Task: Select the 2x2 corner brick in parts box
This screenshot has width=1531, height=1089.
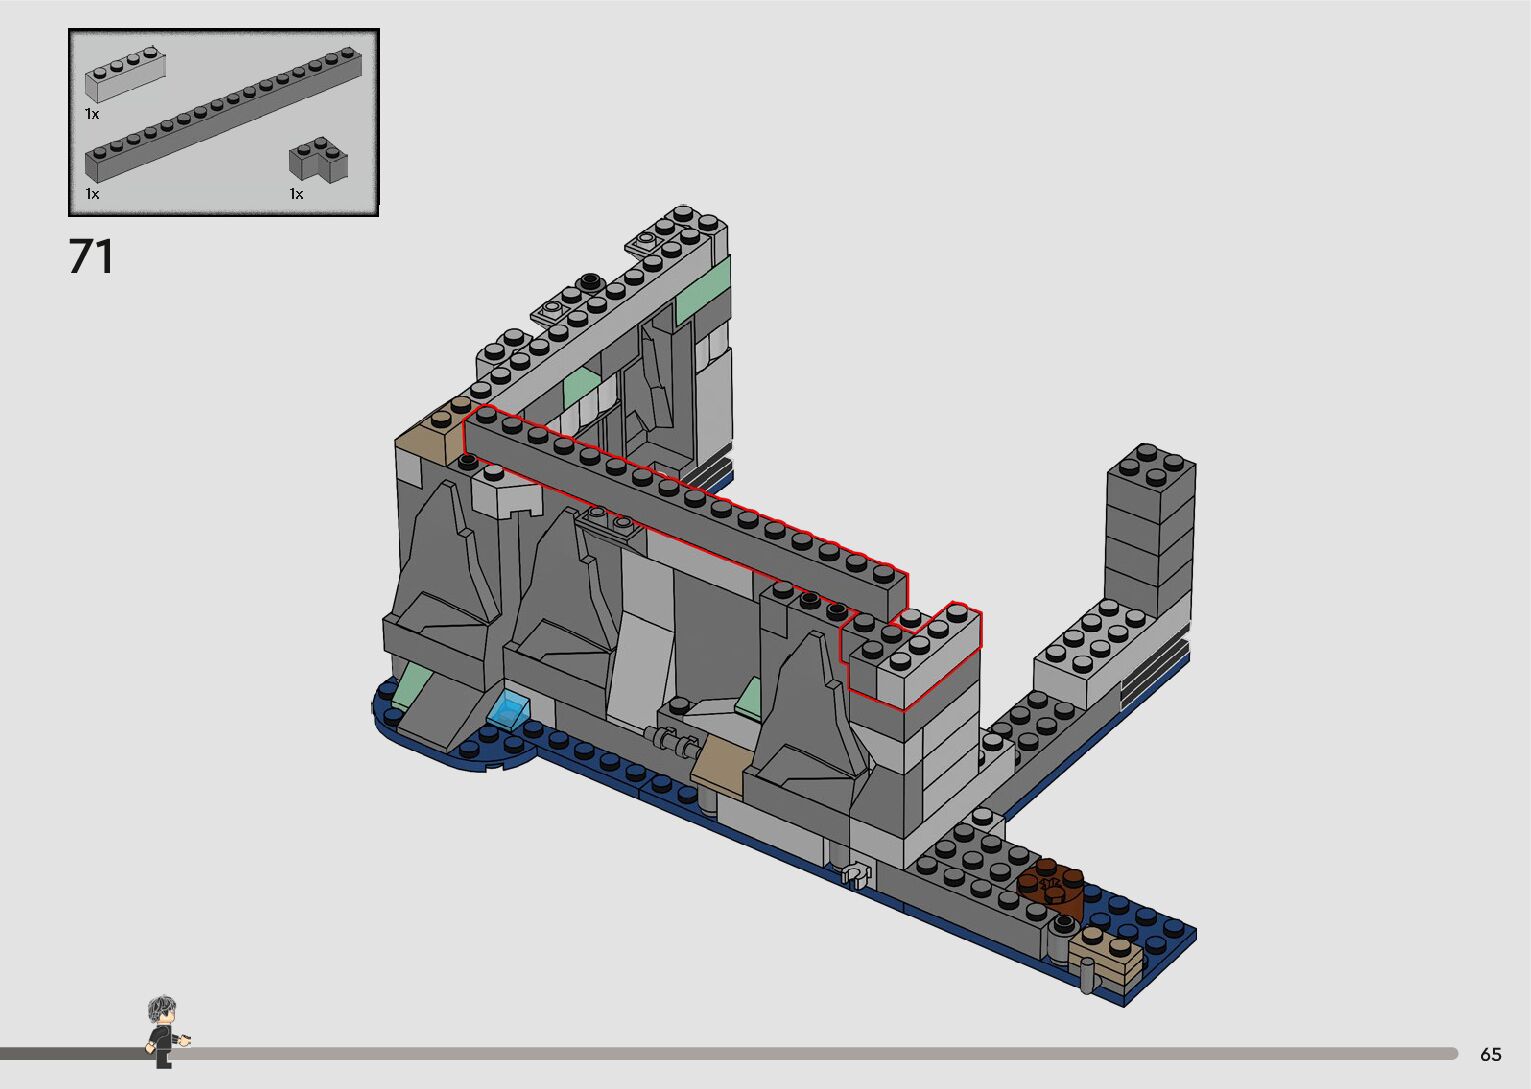Action: click(x=318, y=160)
